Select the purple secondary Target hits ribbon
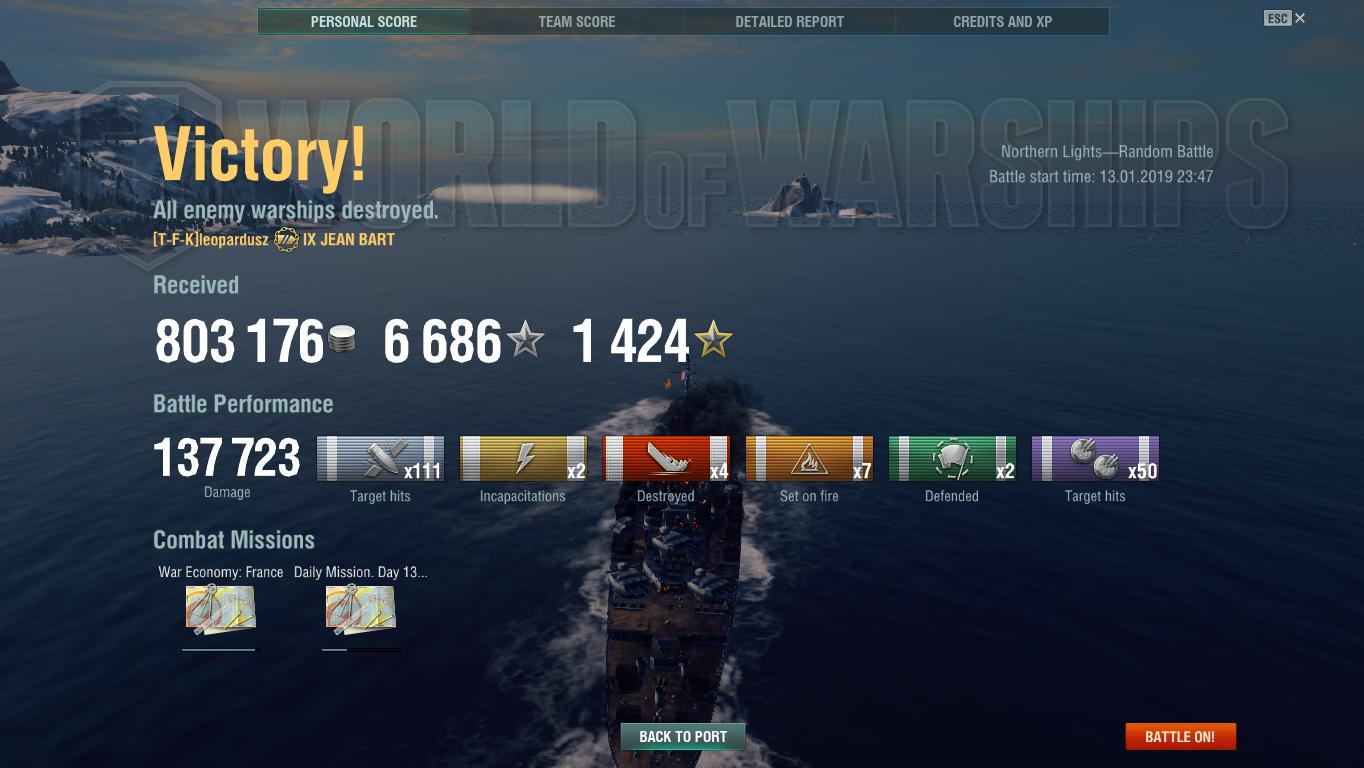Image resolution: width=1364 pixels, height=768 pixels. tap(1095, 459)
